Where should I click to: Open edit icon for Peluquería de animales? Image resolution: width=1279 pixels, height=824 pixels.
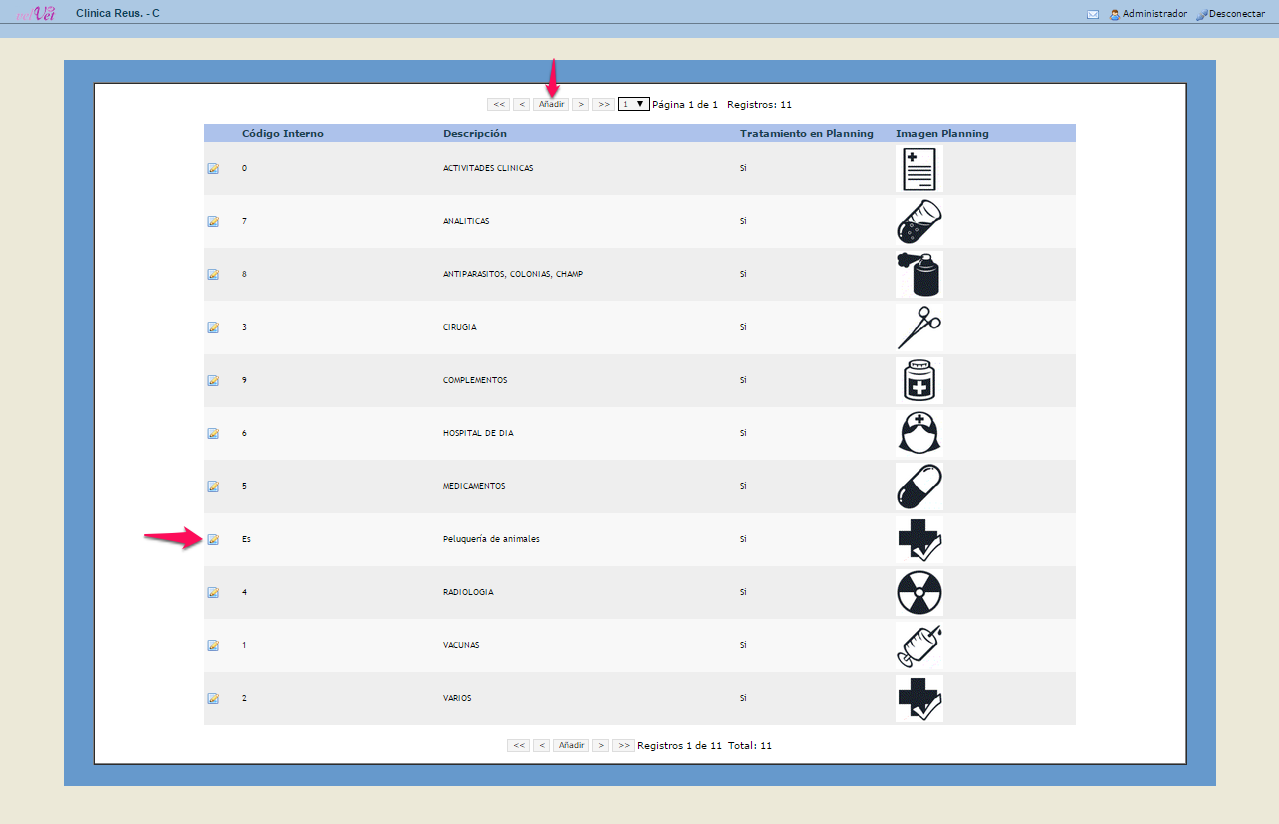click(213, 540)
